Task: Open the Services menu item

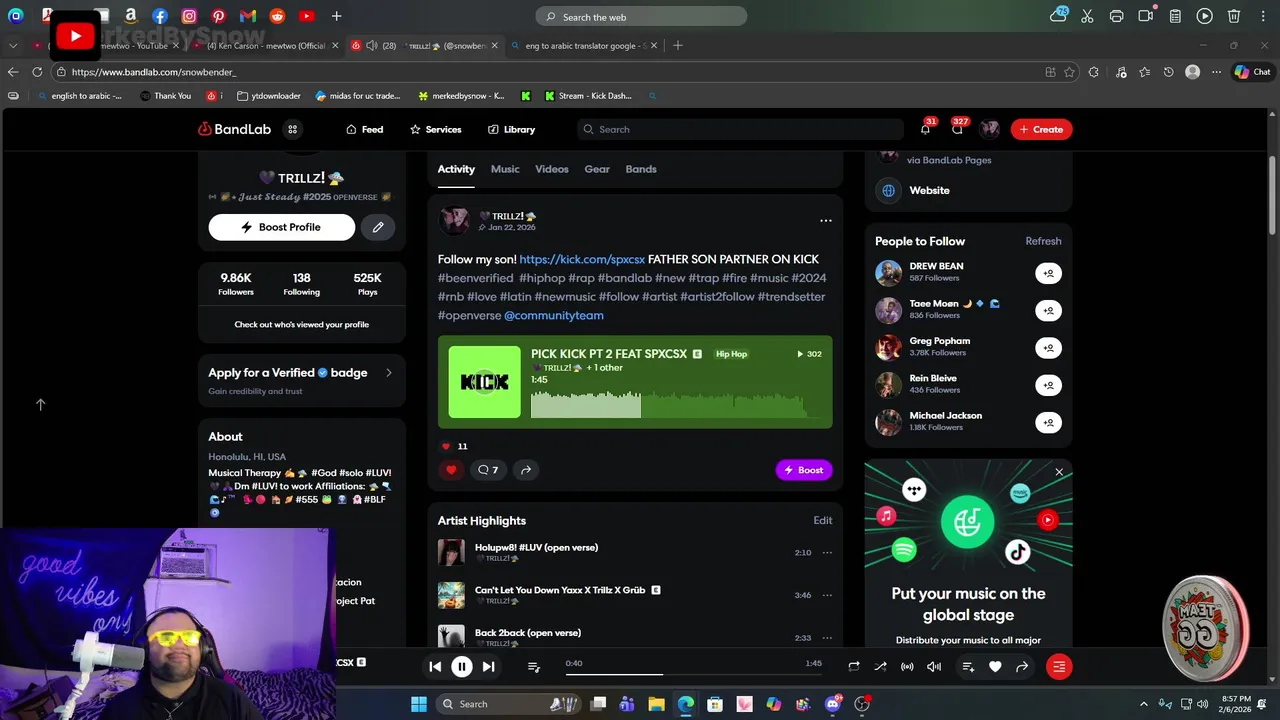Action: click(435, 129)
